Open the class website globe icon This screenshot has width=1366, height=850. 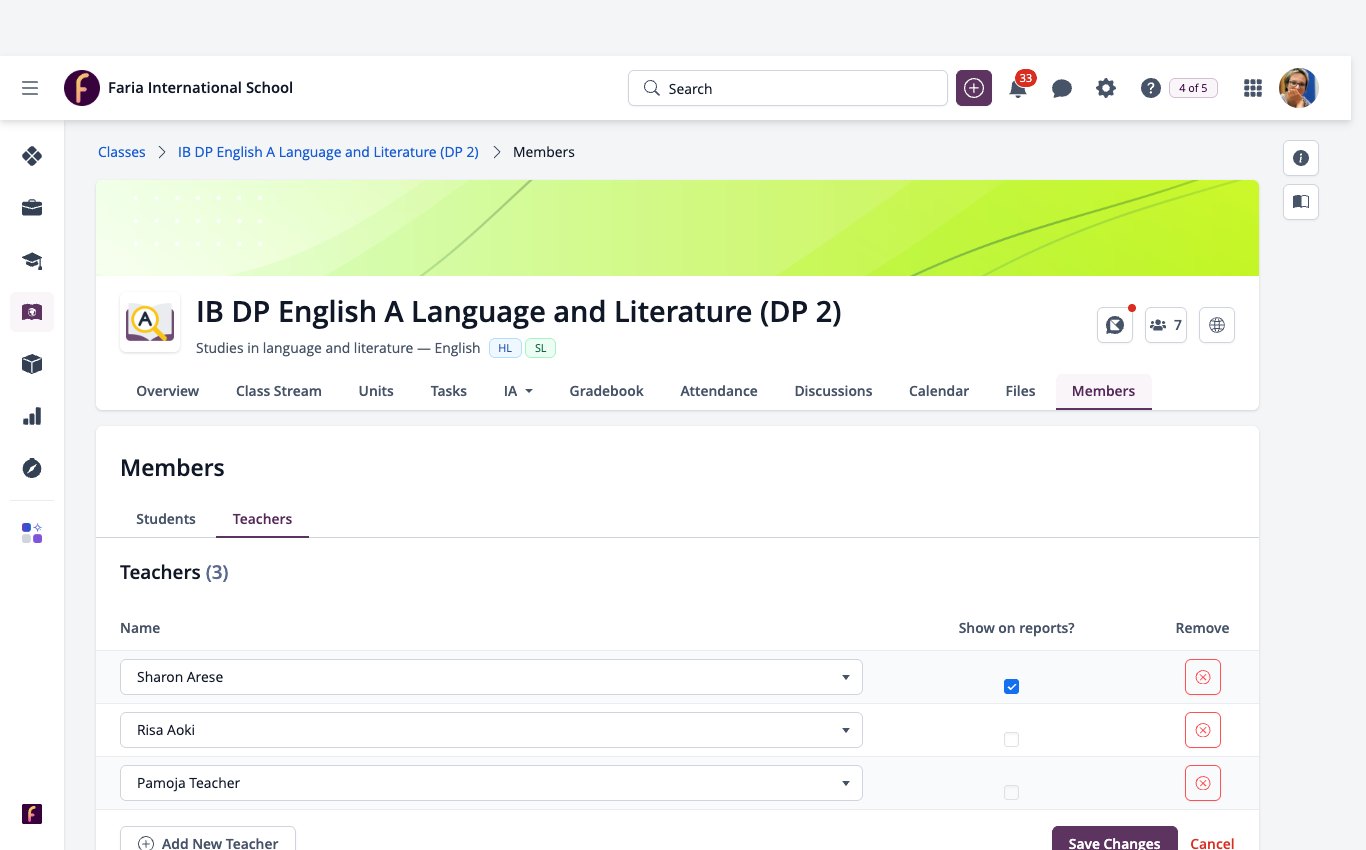tap(1217, 325)
